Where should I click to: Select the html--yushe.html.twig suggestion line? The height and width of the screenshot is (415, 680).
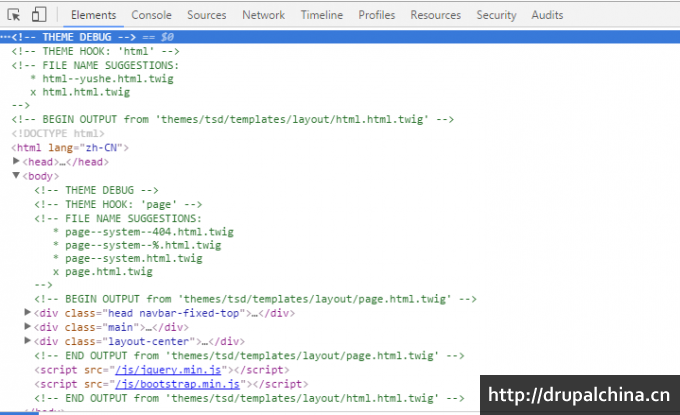pyautogui.click(x=102, y=78)
